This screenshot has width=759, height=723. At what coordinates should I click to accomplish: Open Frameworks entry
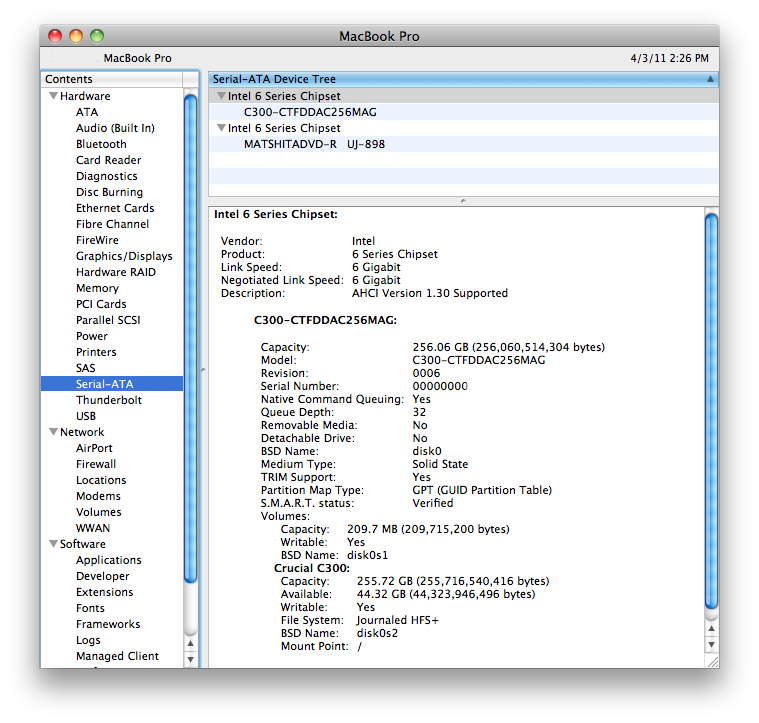[x=108, y=624]
